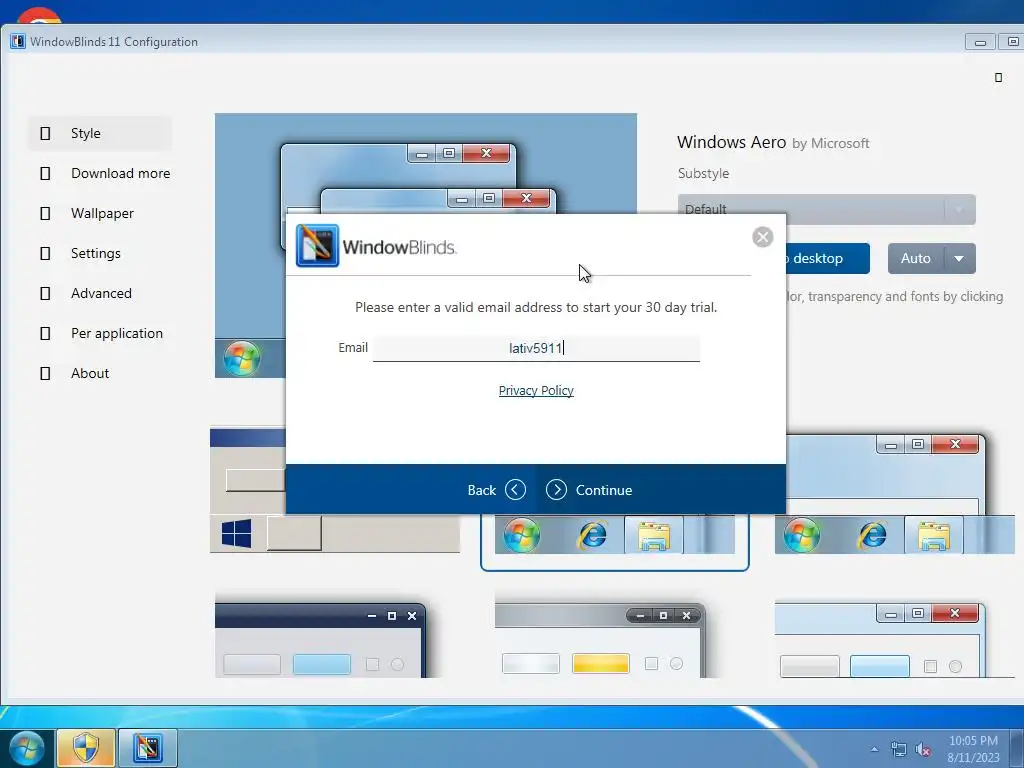The width and height of the screenshot is (1024, 768).
Task: Click the security shield taskbar icon
Action: [86, 748]
